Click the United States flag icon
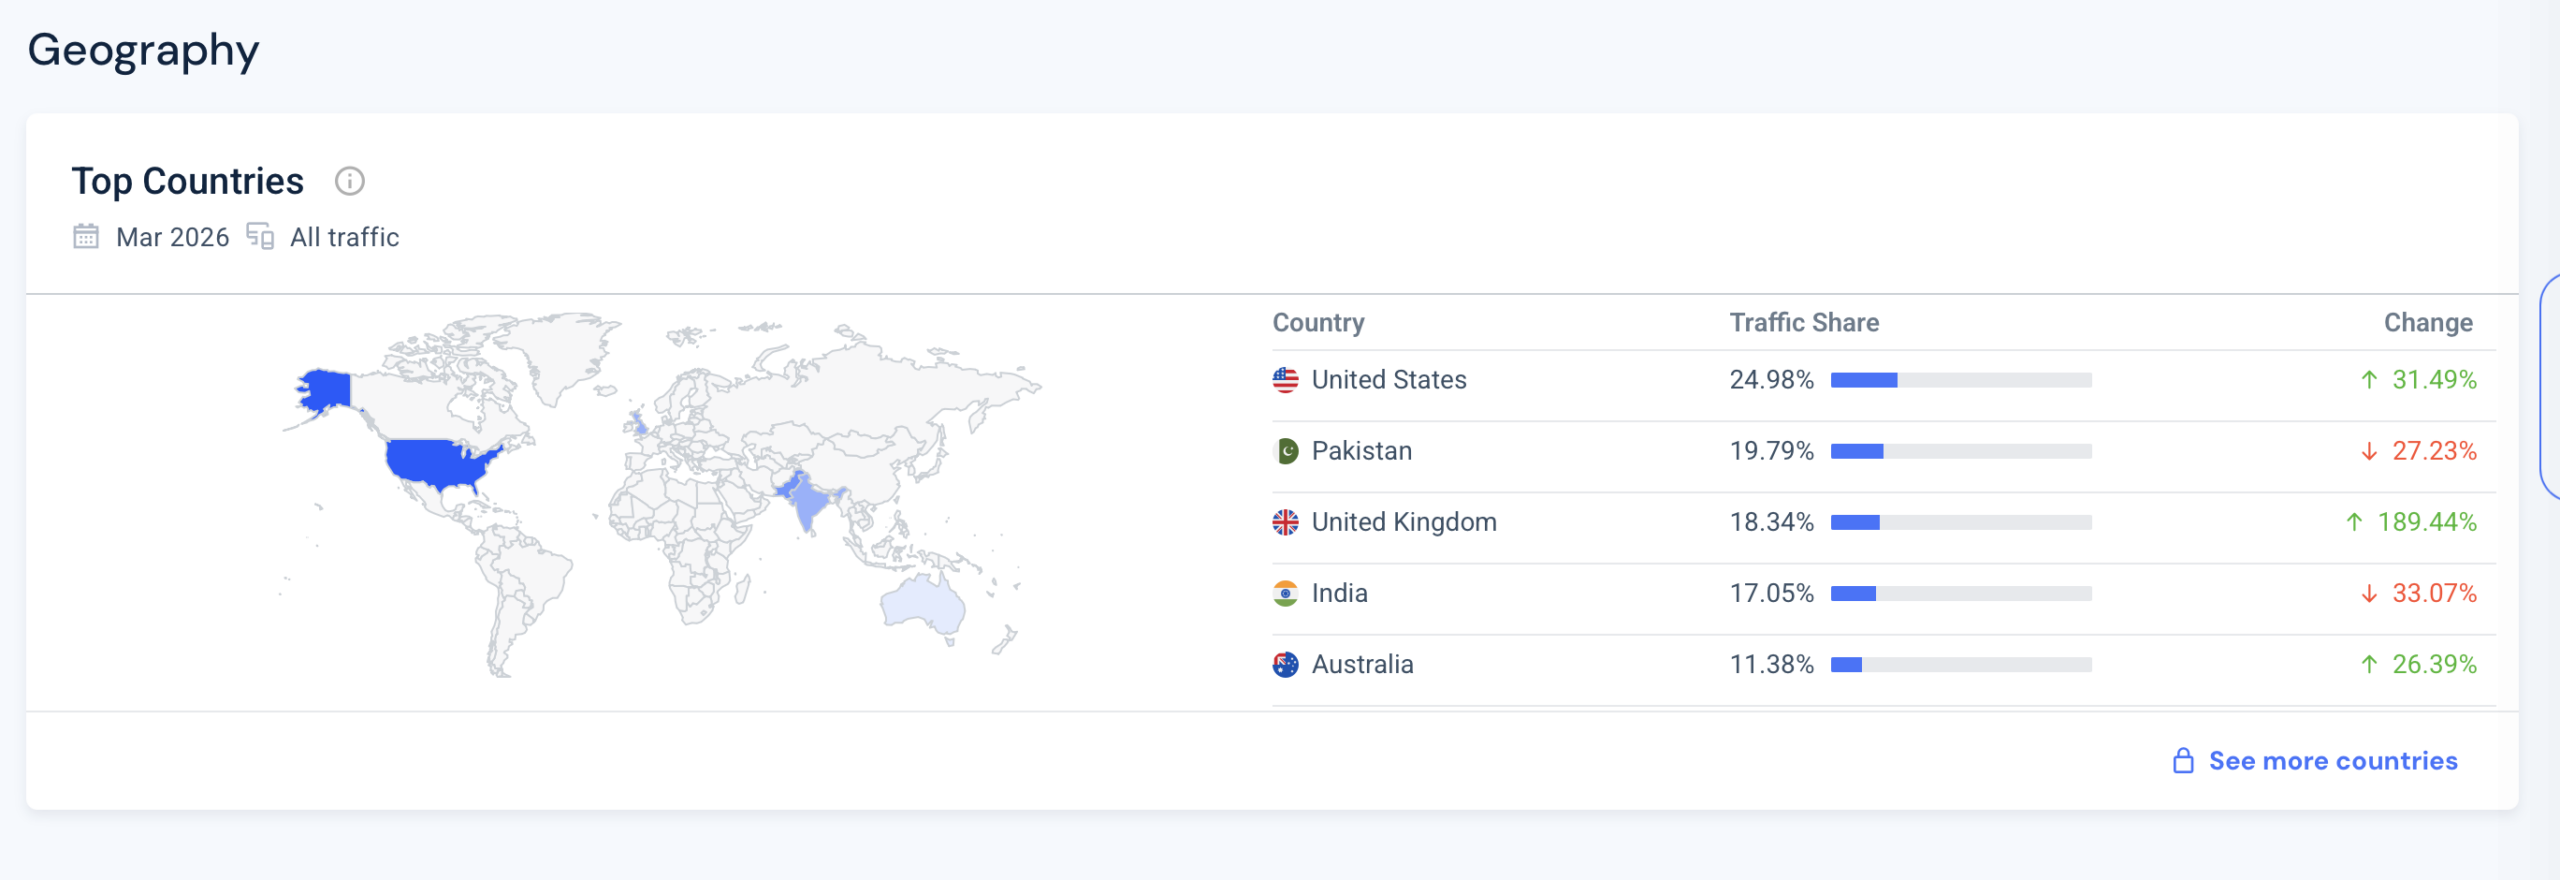 1285,380
